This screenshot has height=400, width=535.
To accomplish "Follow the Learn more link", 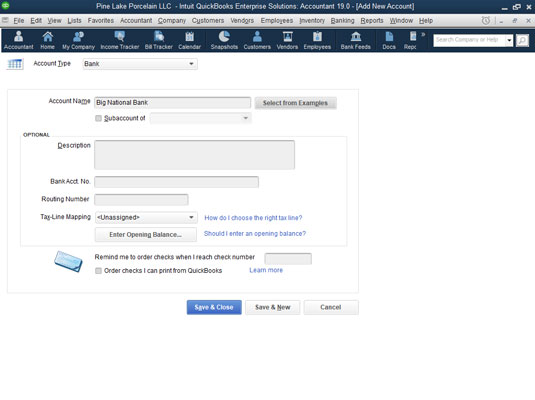I will 266,270.
